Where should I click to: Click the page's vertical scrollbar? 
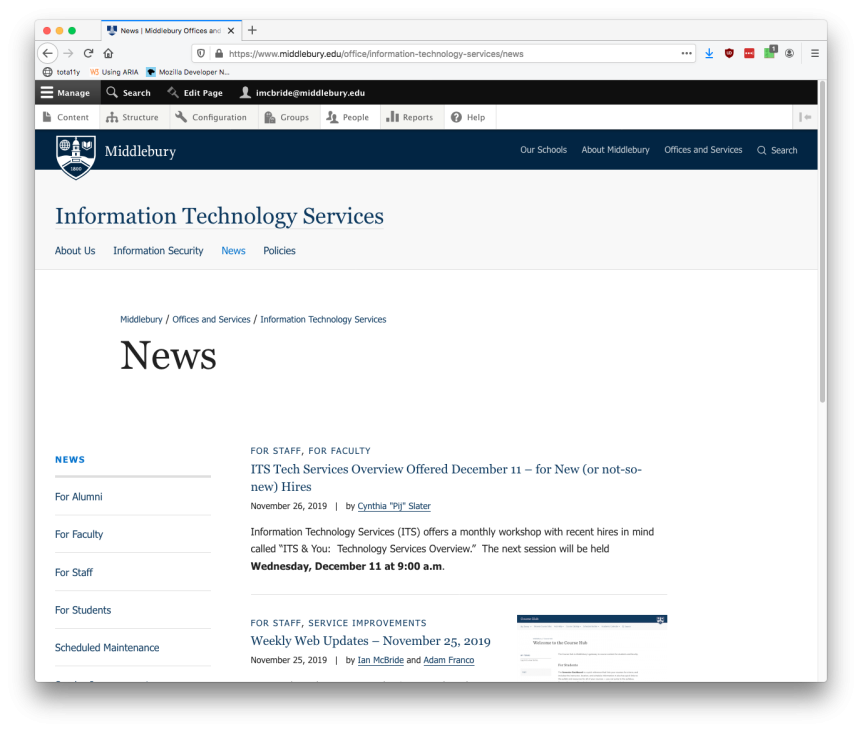pyautogui.click(x=822, y=250)
